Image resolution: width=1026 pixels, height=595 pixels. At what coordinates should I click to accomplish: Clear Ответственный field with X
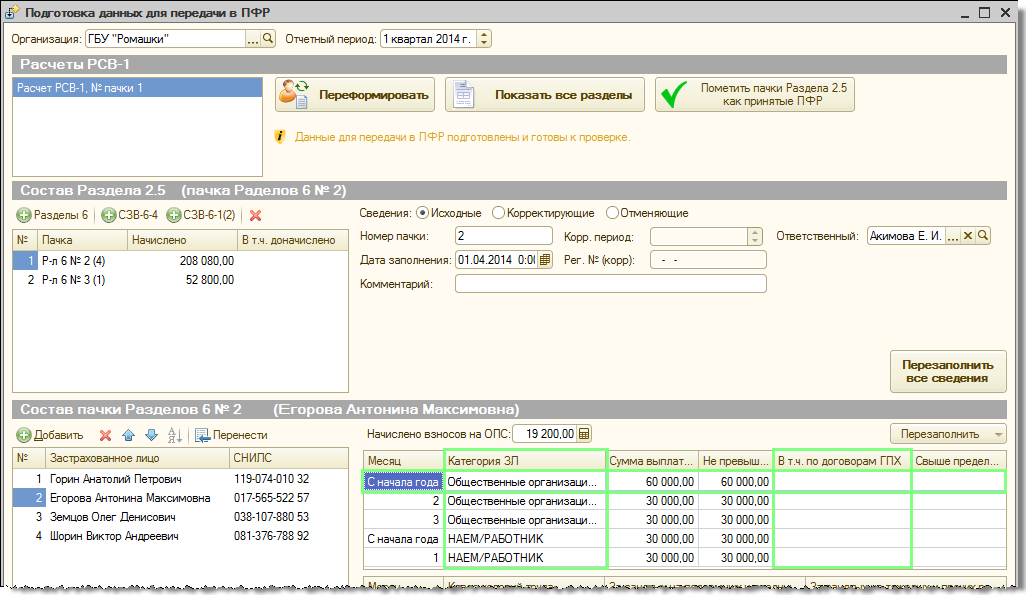tap(968, 236)
